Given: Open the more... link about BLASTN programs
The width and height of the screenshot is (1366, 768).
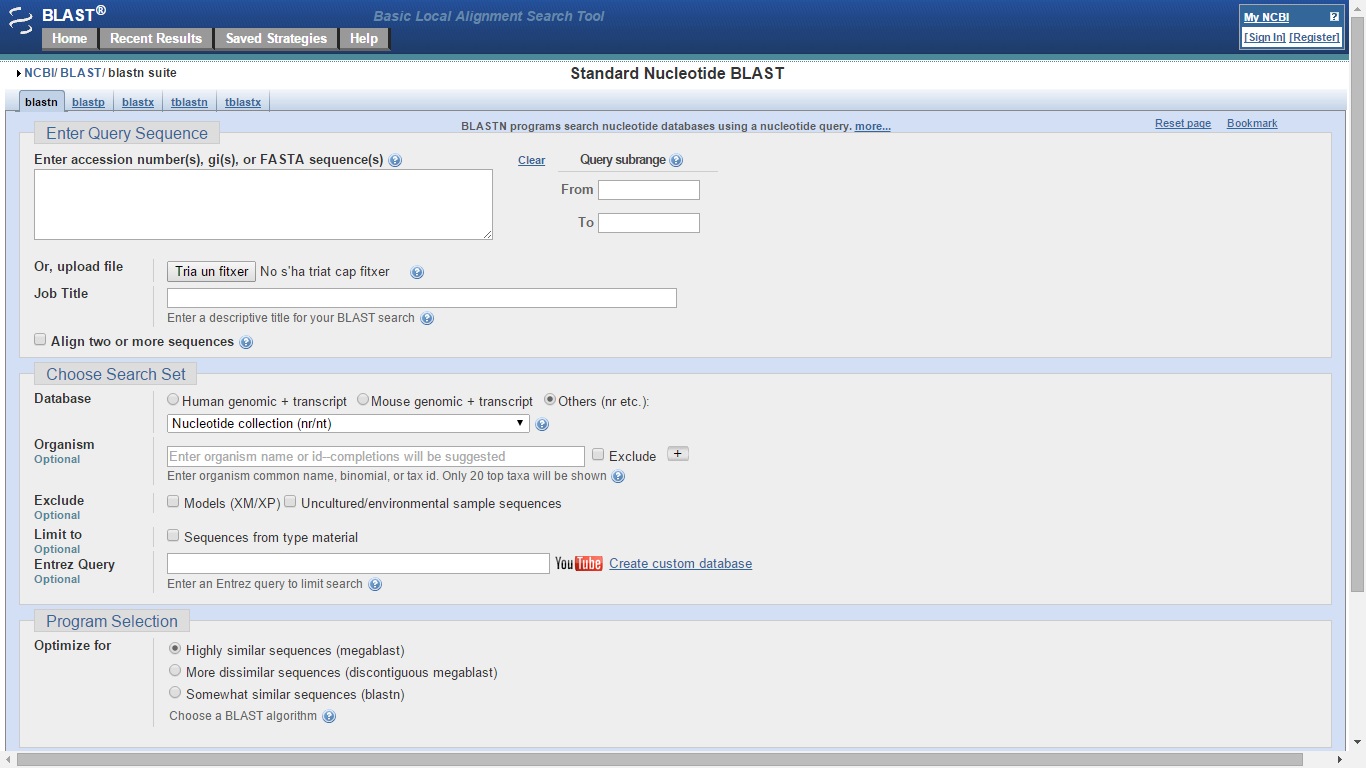Looking at the screenshot, I should point(873,127).
